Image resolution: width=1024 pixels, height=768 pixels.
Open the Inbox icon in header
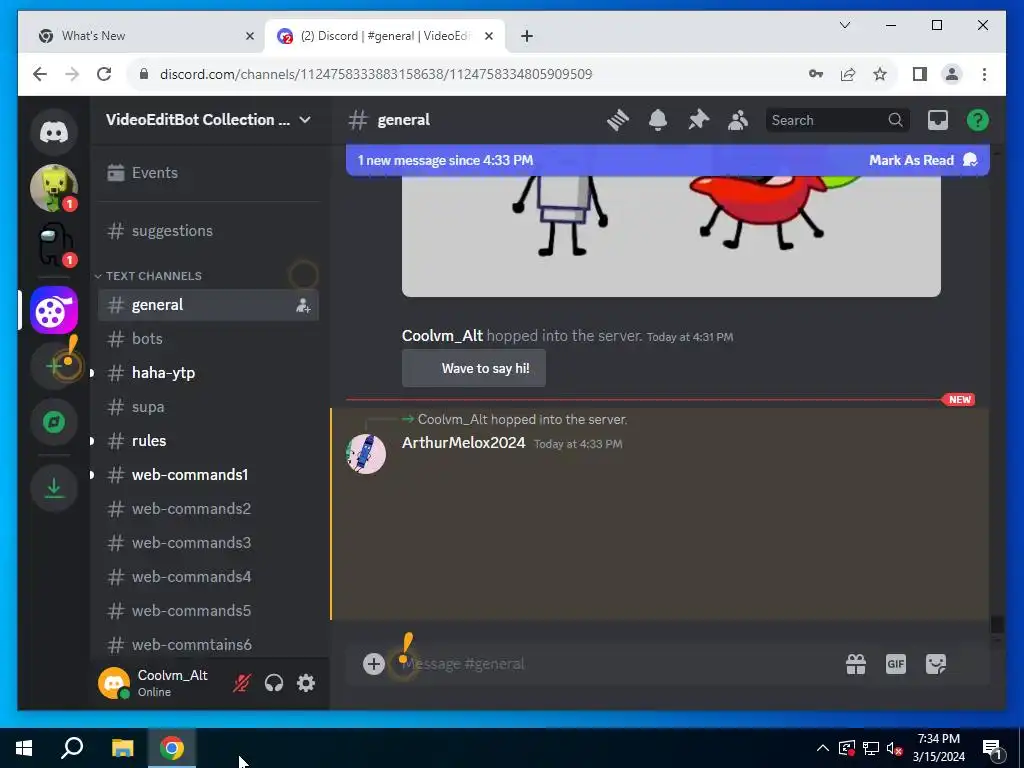click(938, 120)
